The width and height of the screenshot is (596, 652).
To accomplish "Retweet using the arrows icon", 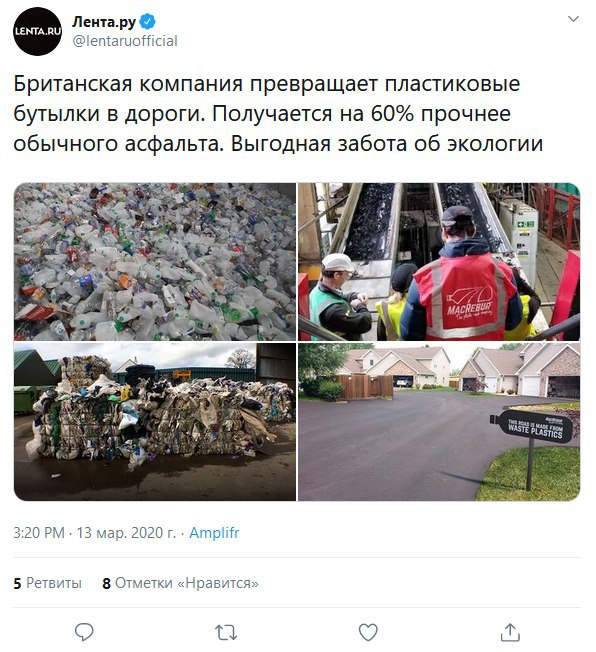I will click(226, 632).
